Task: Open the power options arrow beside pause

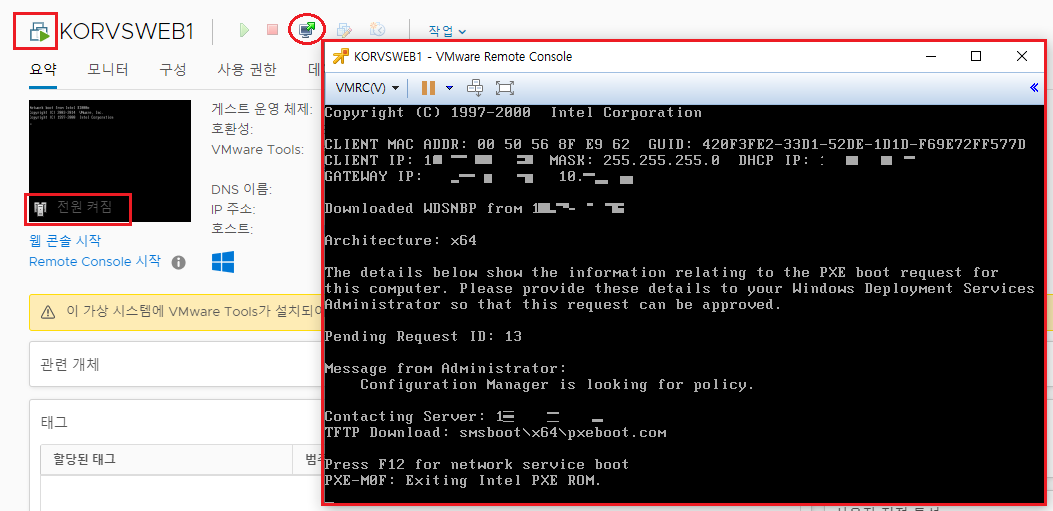Action: coord(449,88)
